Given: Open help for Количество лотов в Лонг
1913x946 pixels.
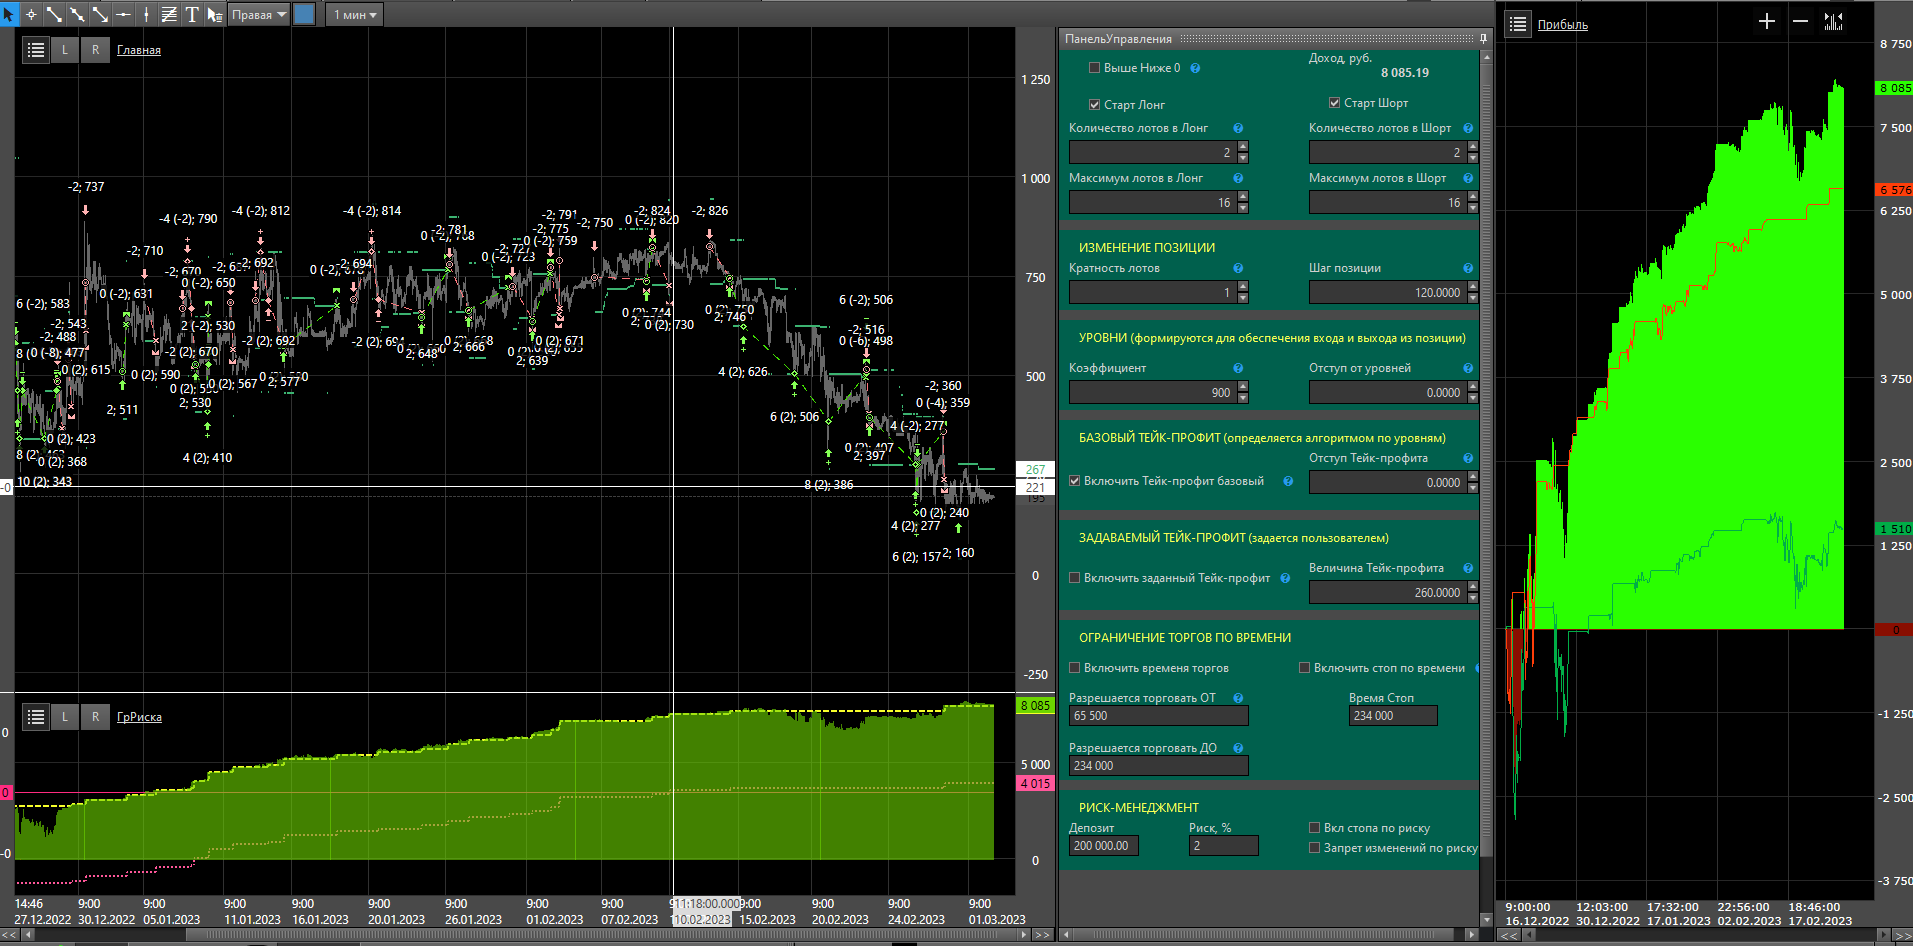Looking at the screenshot, I should 1238,128.
